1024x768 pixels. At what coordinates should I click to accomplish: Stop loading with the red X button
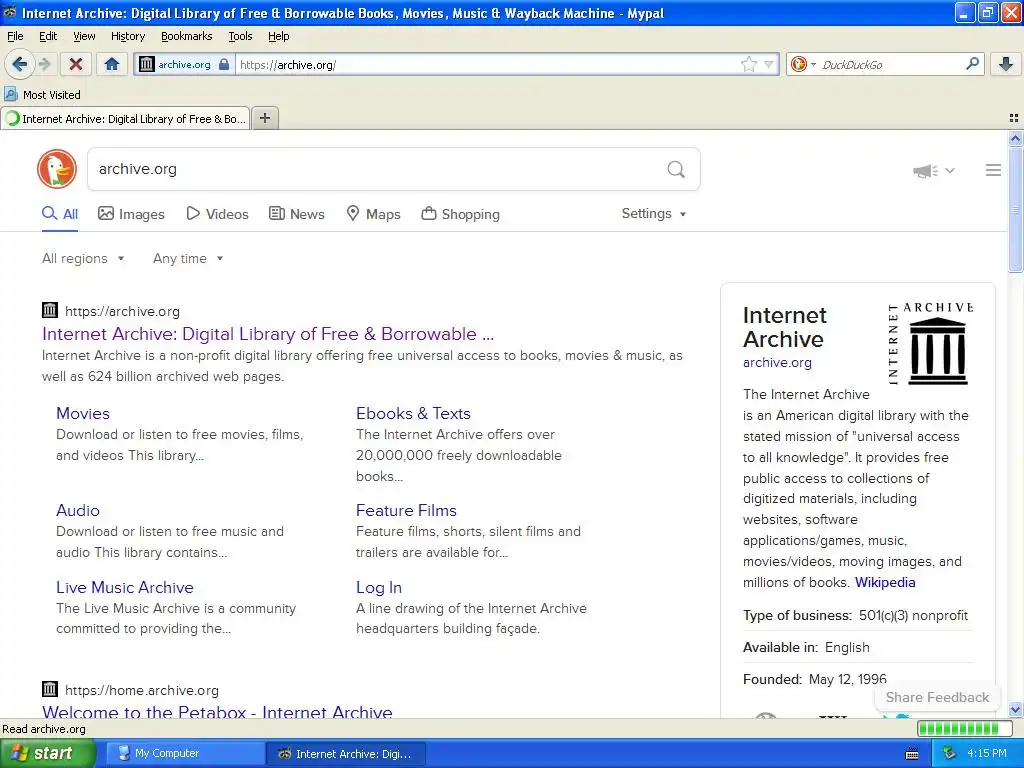tap(76, 64)
